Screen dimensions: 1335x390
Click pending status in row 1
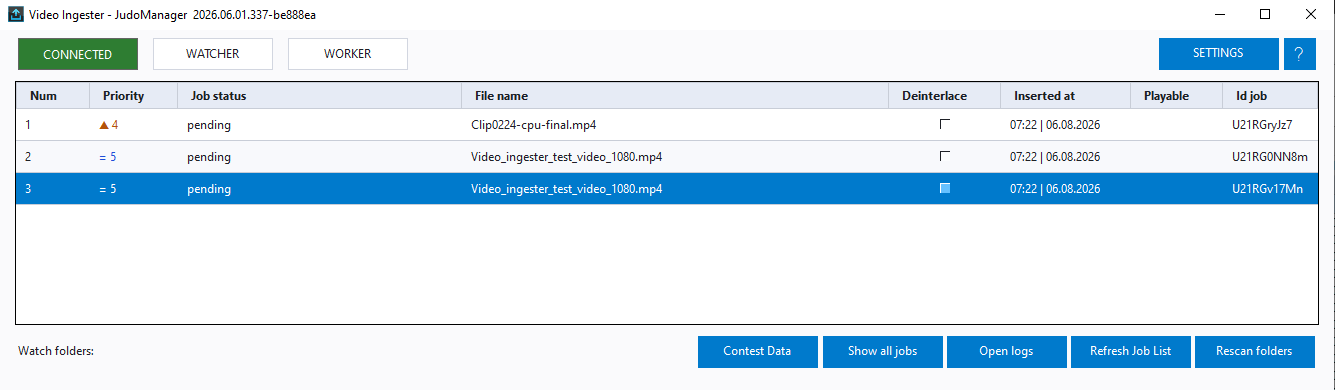[x=209, y=125]
